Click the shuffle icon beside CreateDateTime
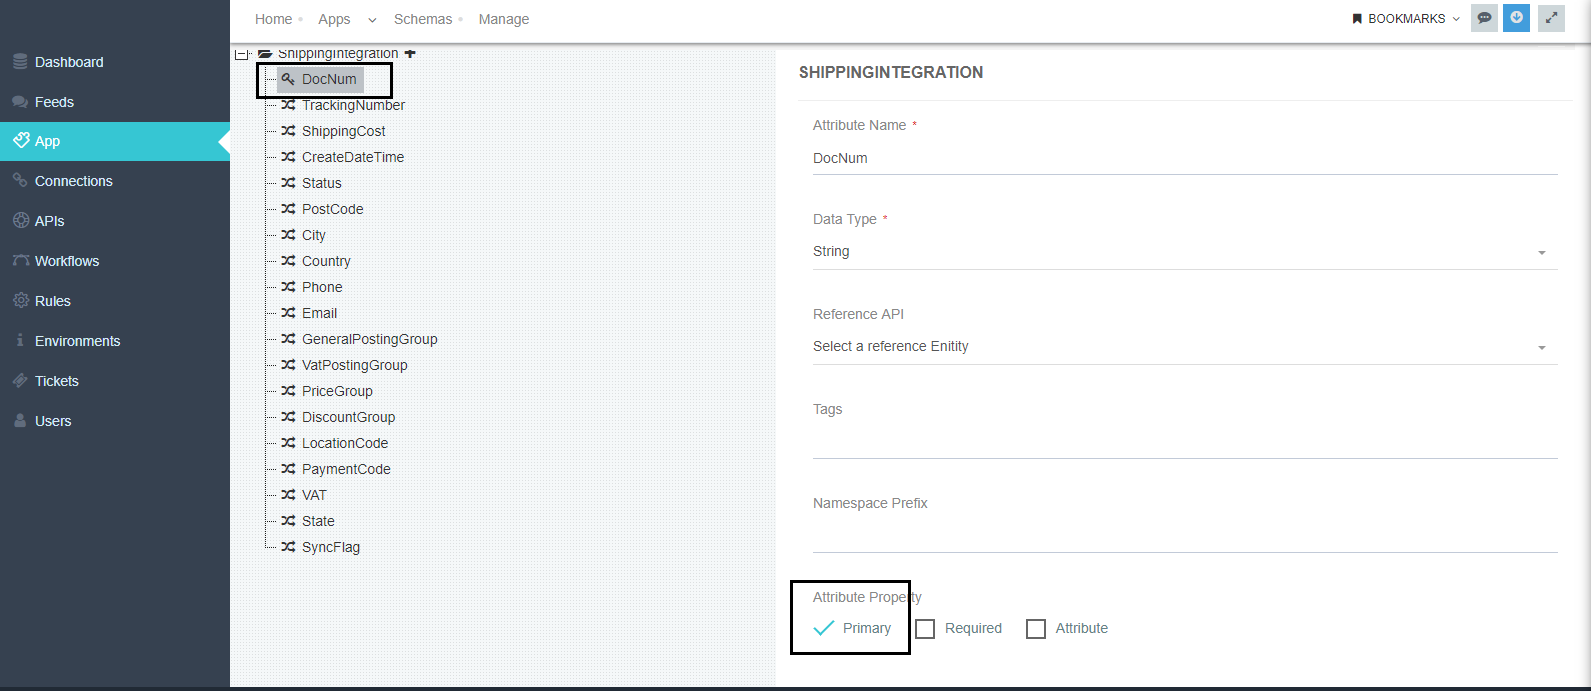 pos(288,157)
